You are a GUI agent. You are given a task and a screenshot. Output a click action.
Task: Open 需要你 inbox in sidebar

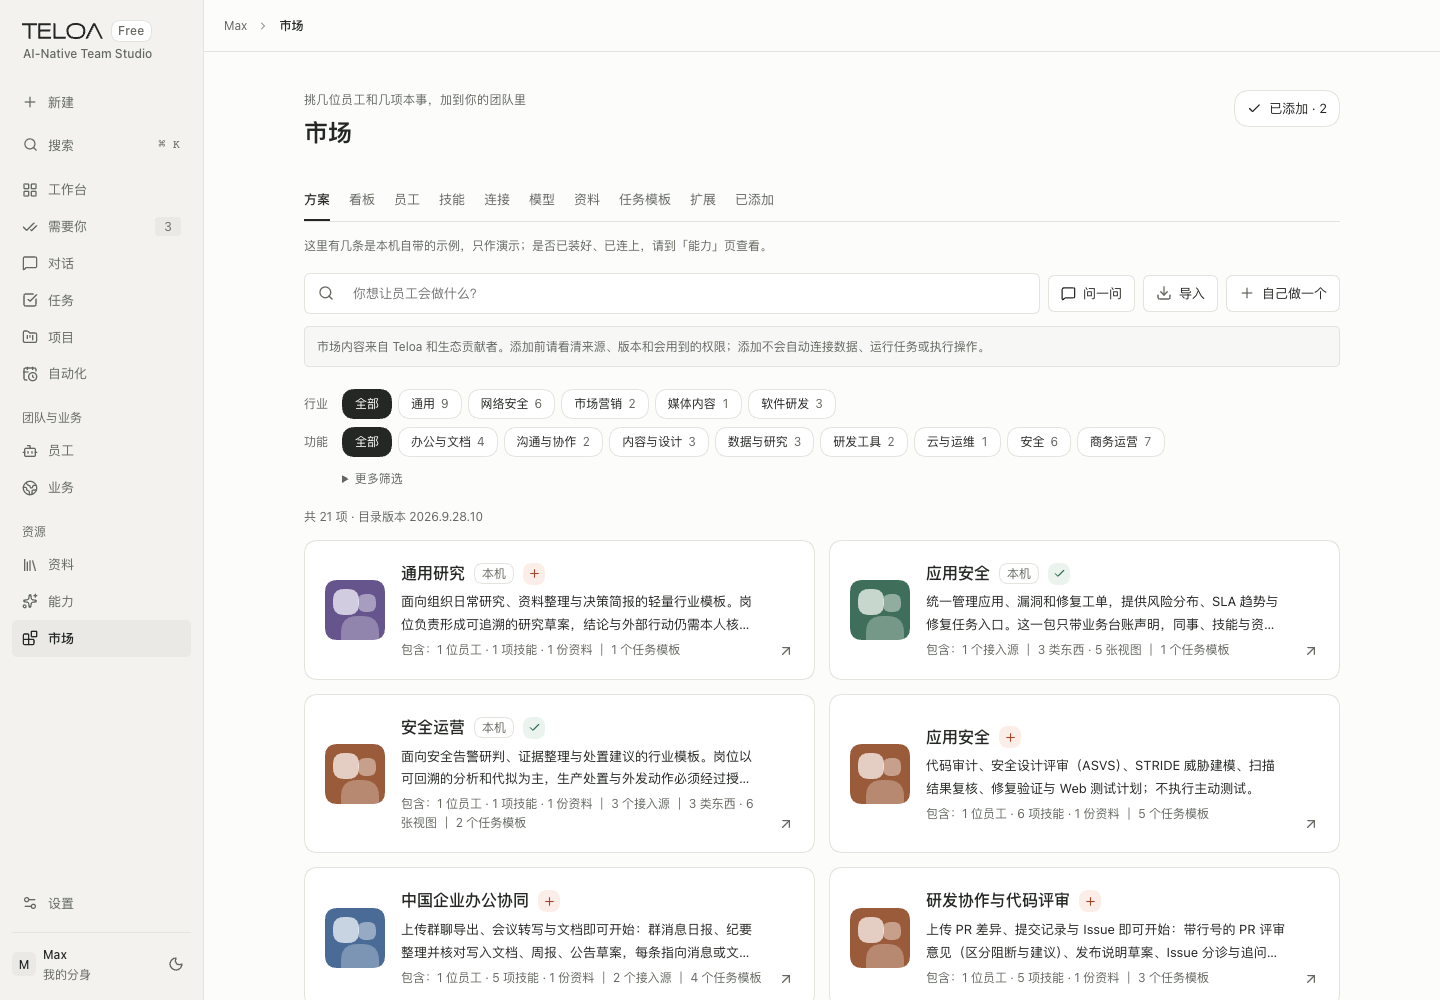(101, 227)
